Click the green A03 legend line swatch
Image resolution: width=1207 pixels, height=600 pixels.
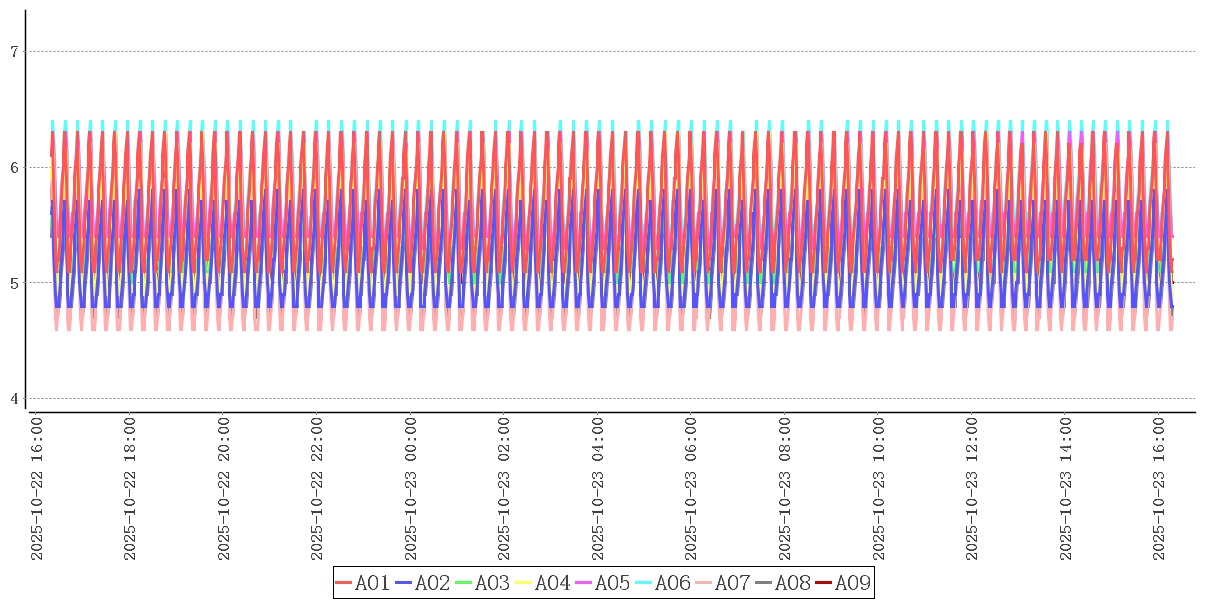click(x=464, y=583)
